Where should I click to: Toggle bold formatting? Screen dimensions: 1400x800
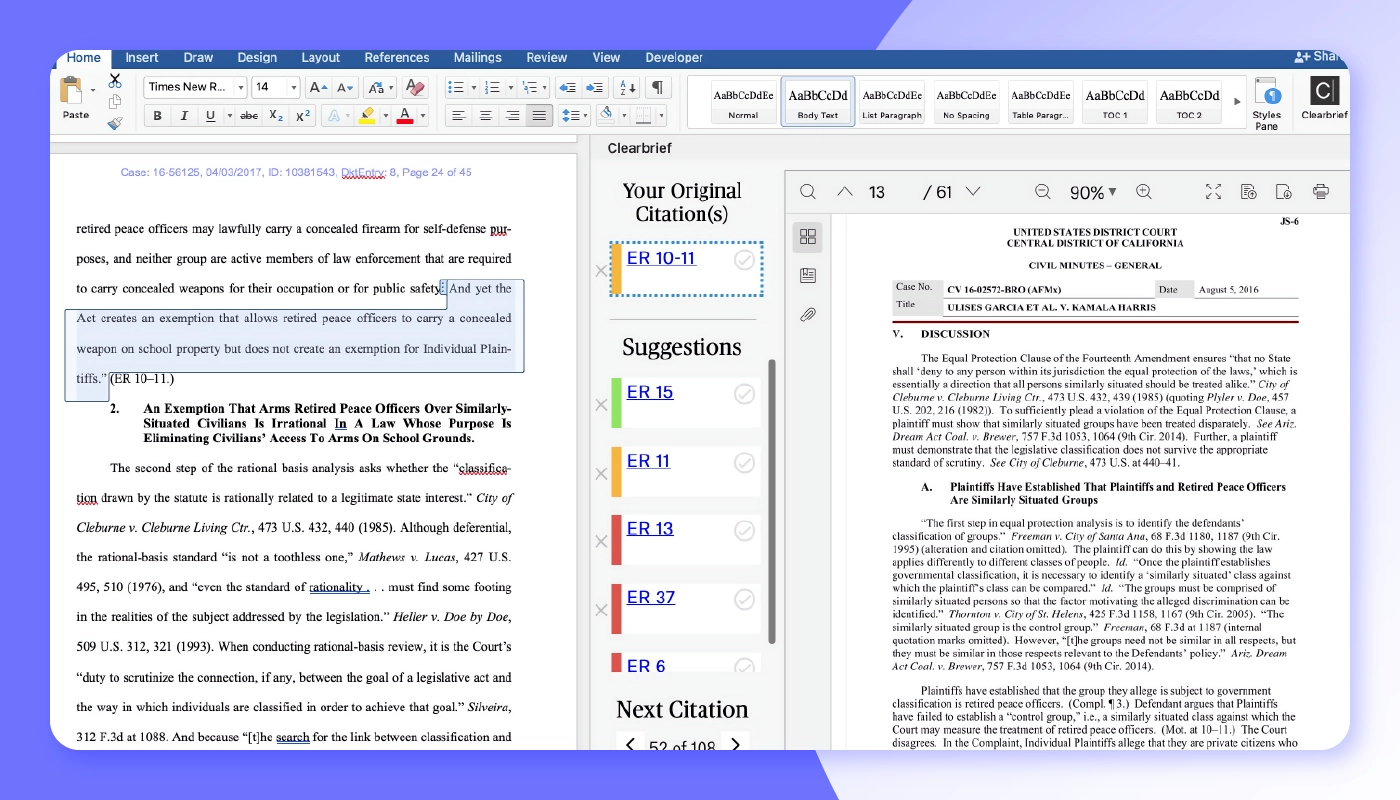pyautogui.click(x=158, y=116)
